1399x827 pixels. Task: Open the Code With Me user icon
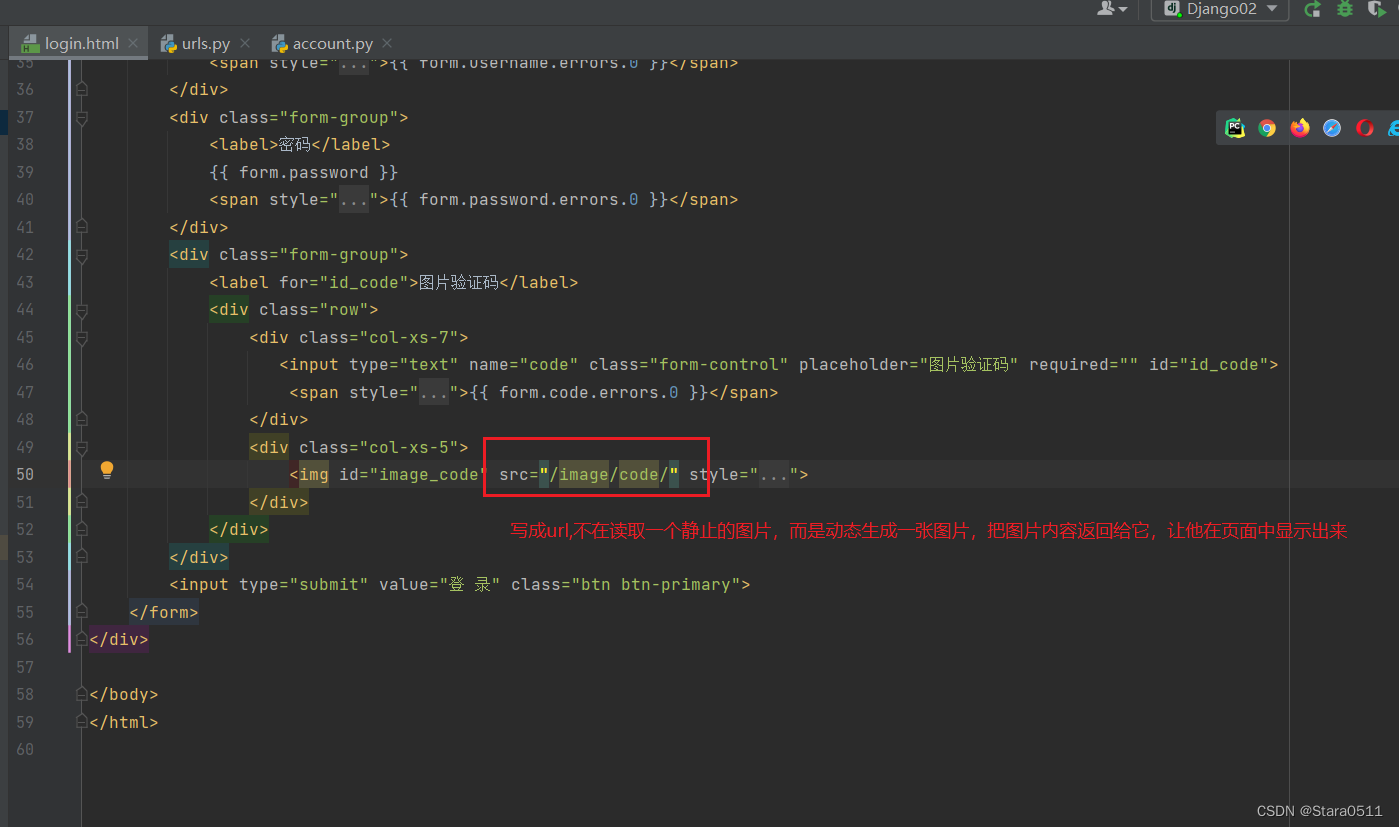coord(1112,9)
